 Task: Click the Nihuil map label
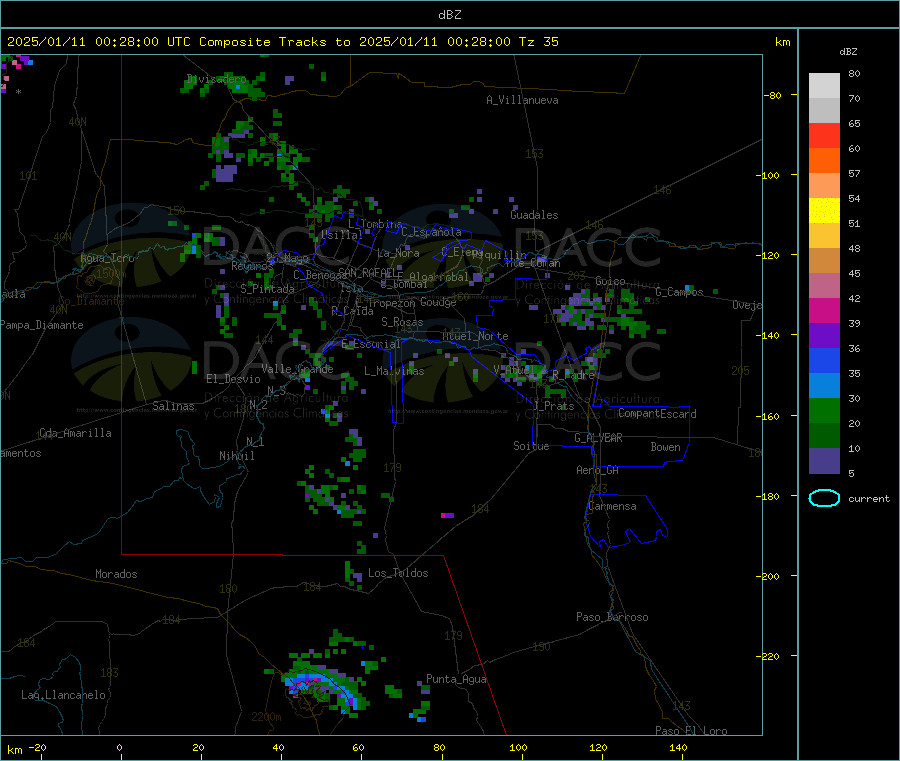(x=236, y=456)
